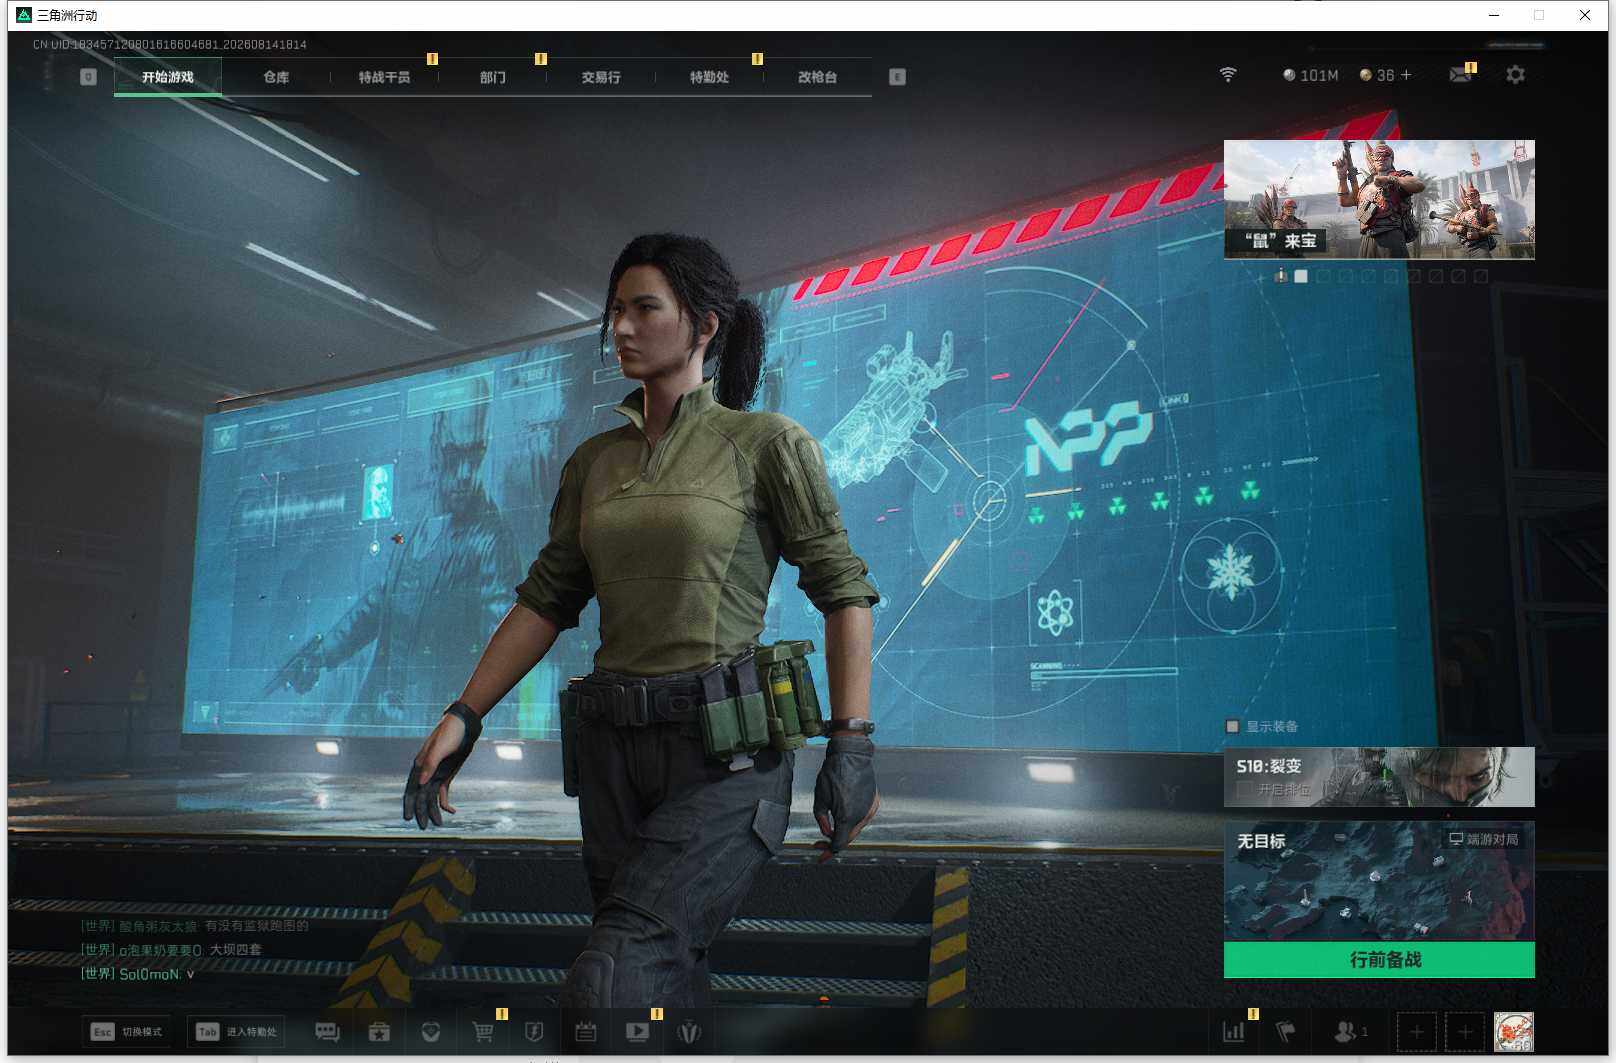Click the first empty squad invite slot

(1416, 1031)
